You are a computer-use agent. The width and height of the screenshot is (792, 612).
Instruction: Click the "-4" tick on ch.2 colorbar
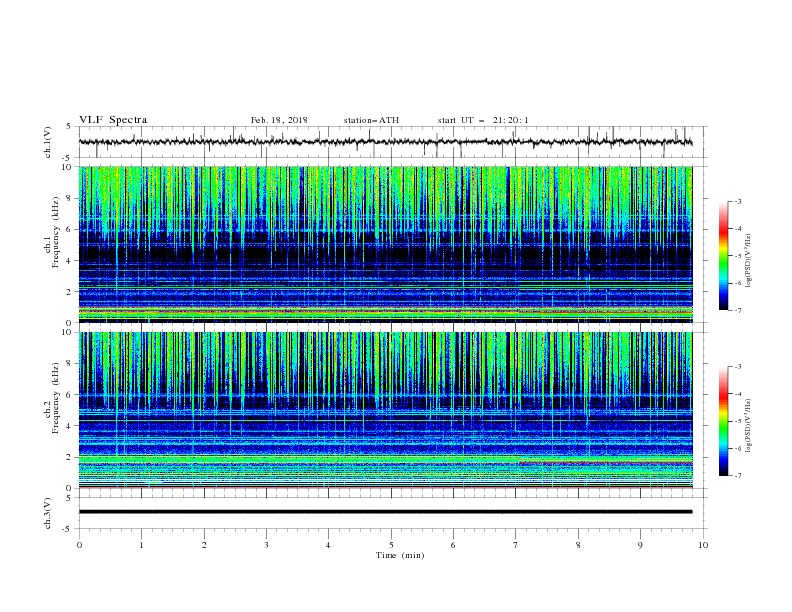tap(738, 394)
